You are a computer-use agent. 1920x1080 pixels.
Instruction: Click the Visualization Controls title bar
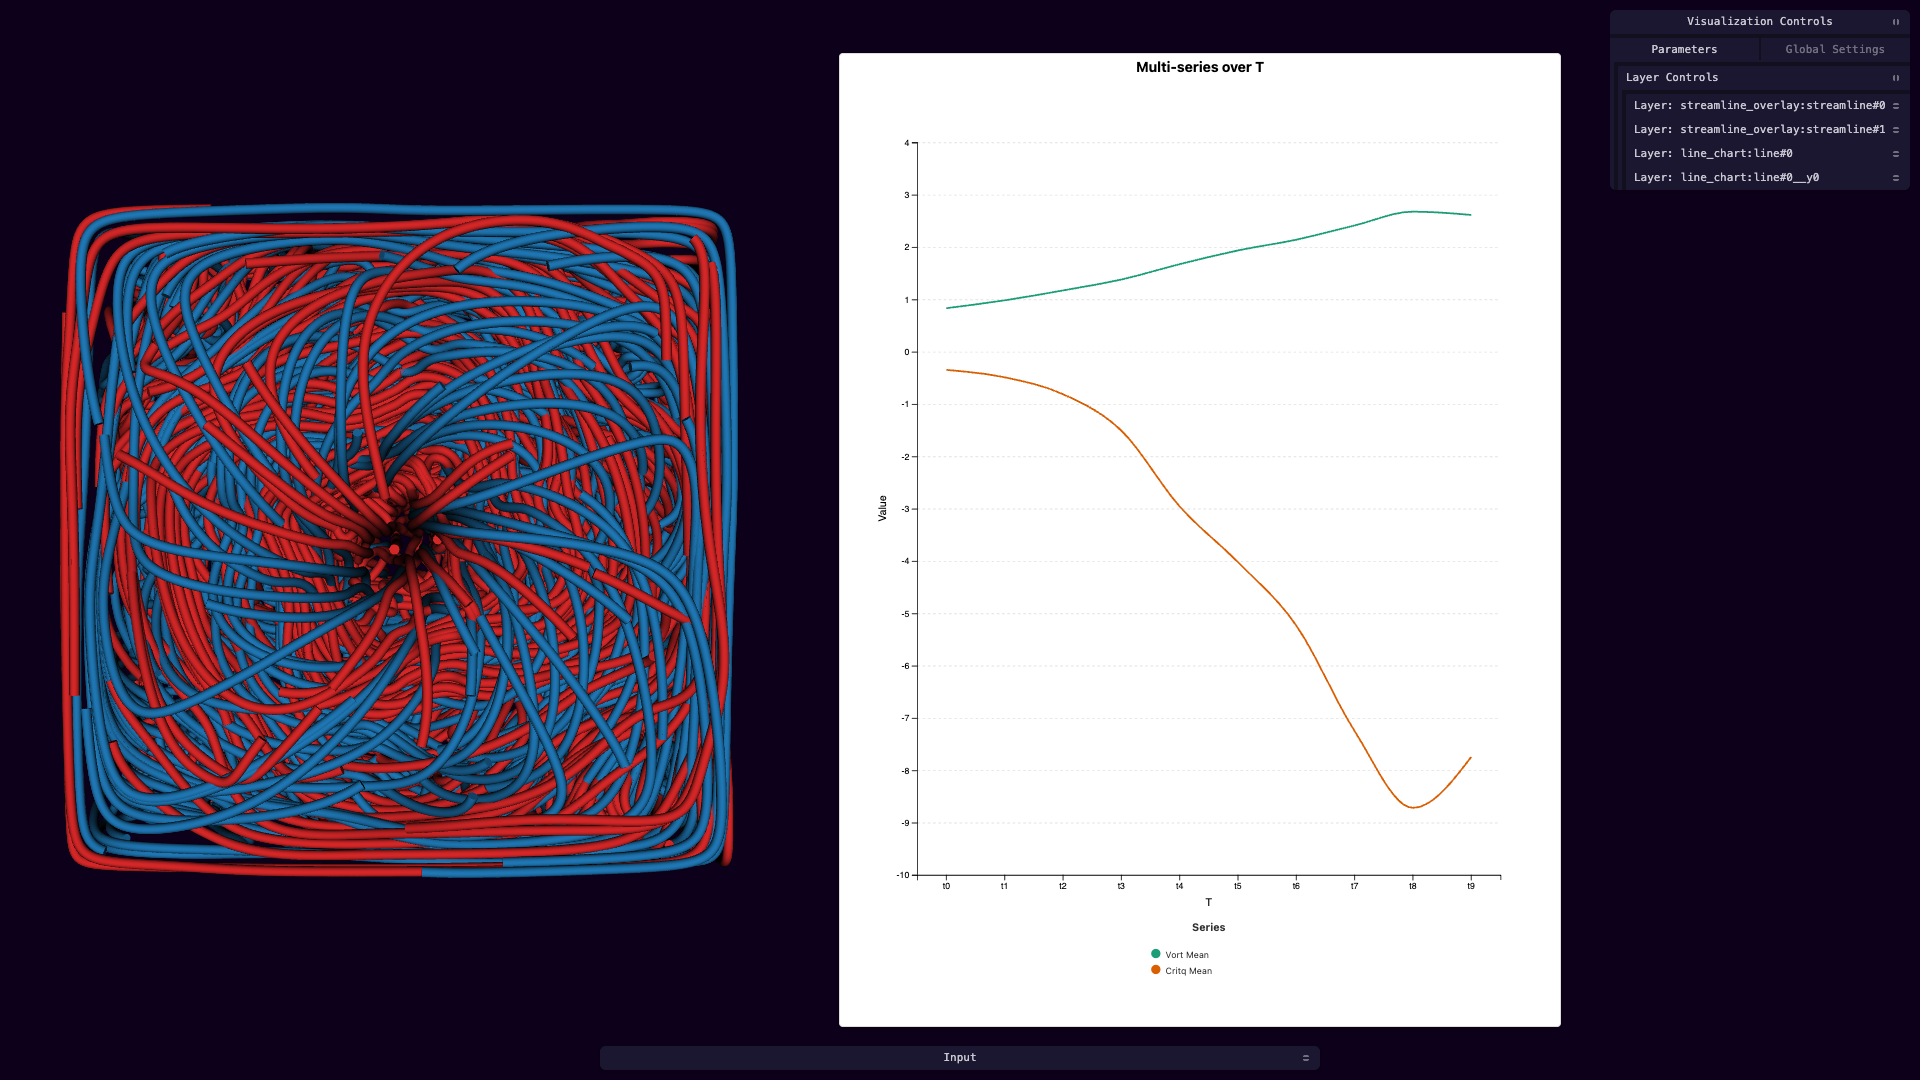[1760, 22]
